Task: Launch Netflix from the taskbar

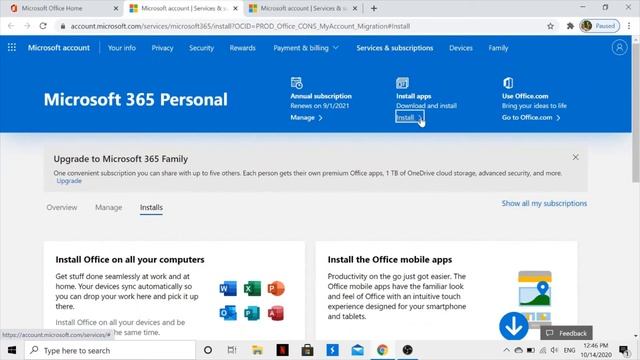Action: pyautogui.click(x=282, y=350)
